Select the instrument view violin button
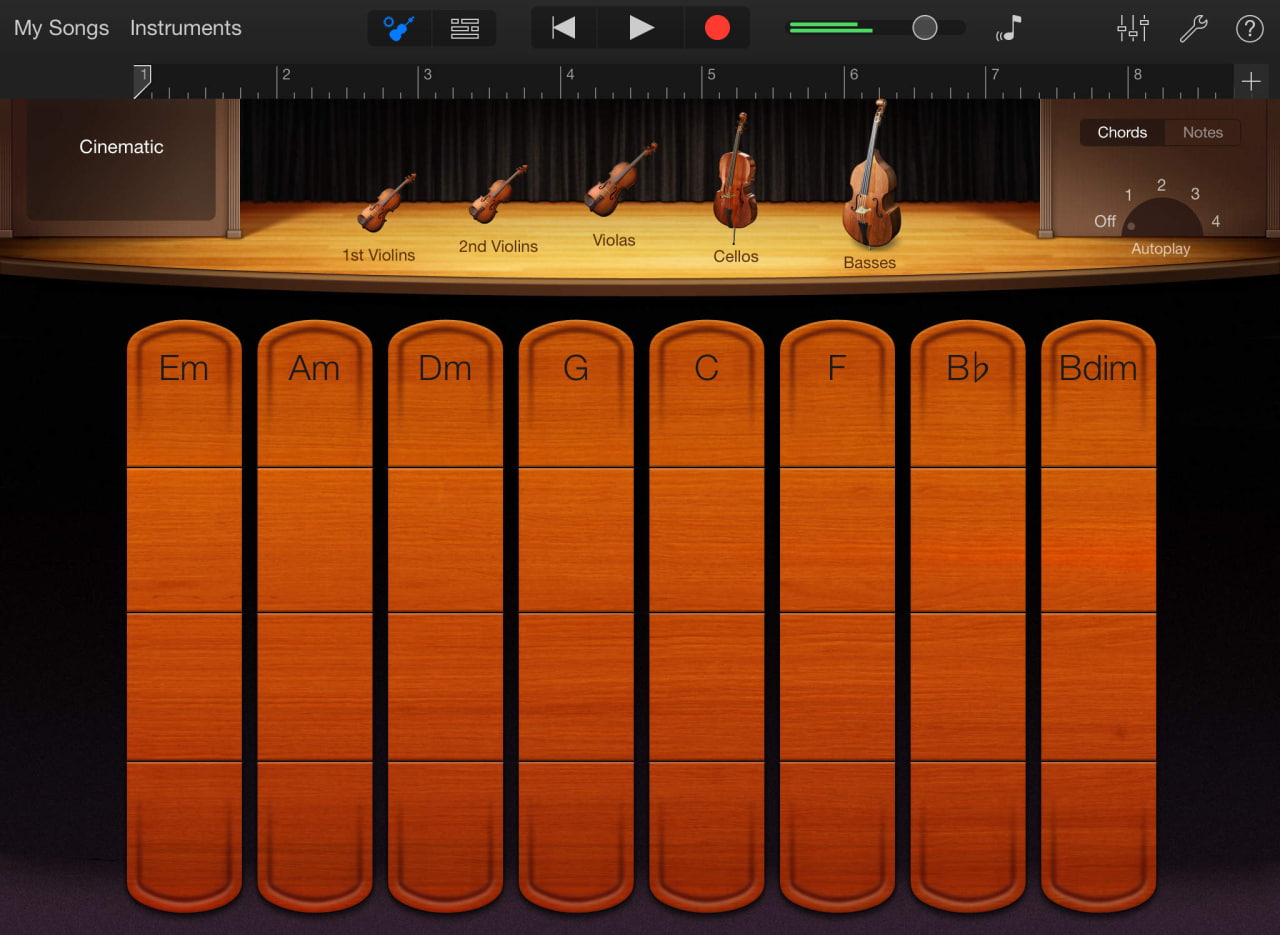 (x=400, y=28)
